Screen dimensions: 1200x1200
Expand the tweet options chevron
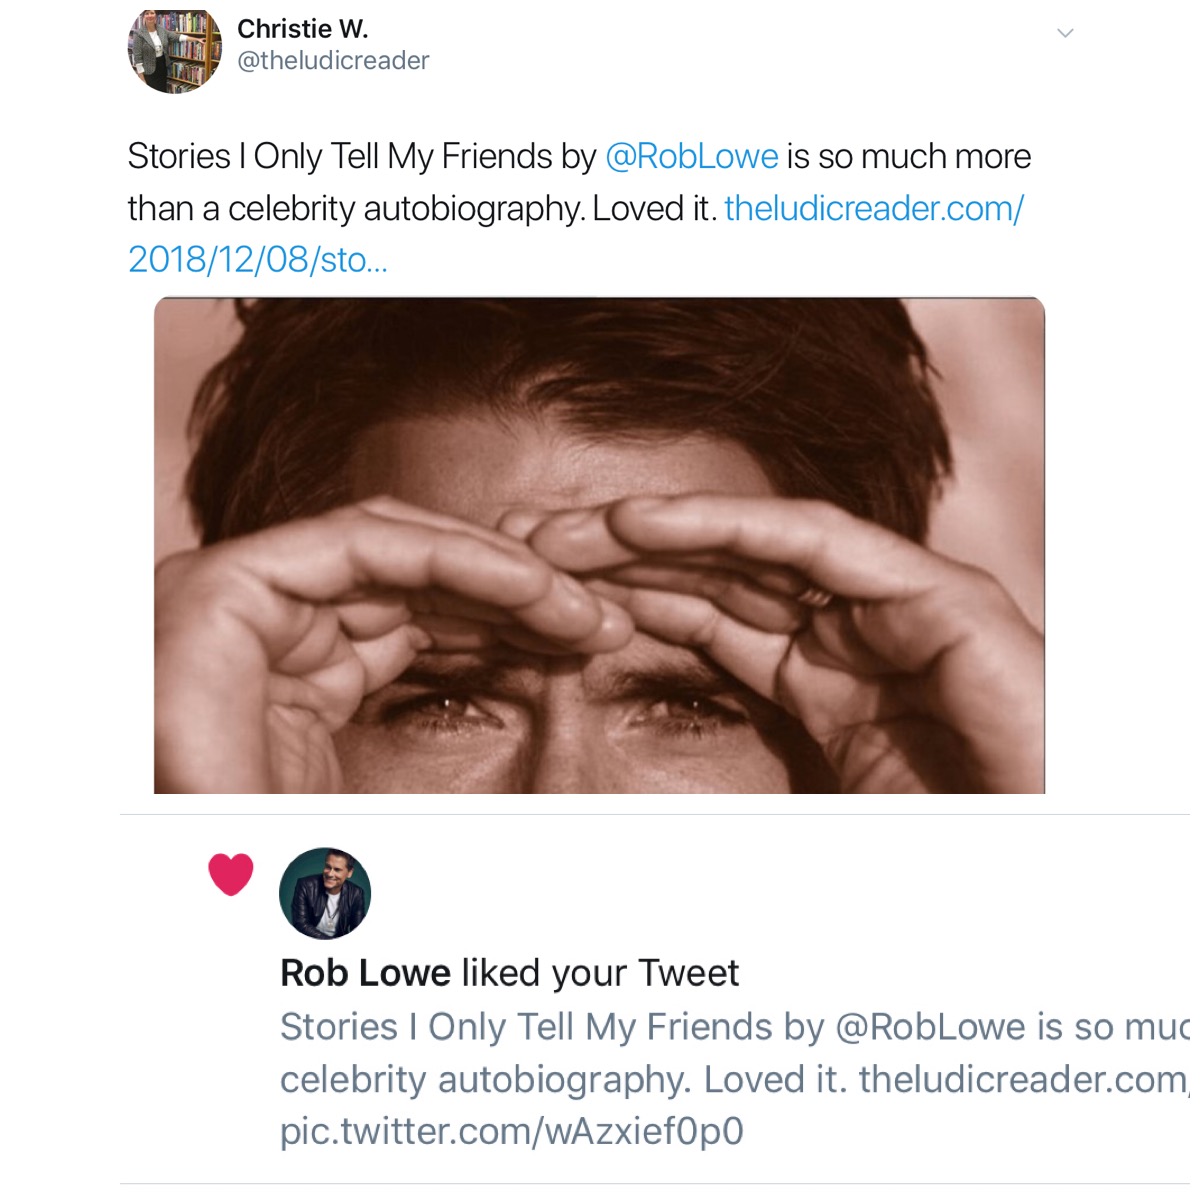(x=1065, y=33)
